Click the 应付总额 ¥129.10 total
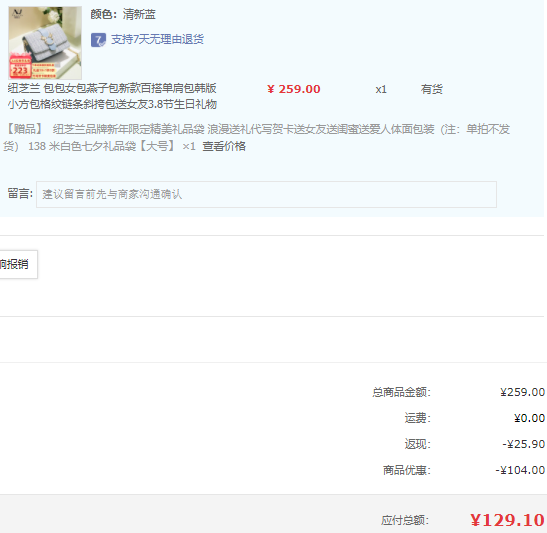This screenshot has height=533, width=547. click(x=507, y=520)
